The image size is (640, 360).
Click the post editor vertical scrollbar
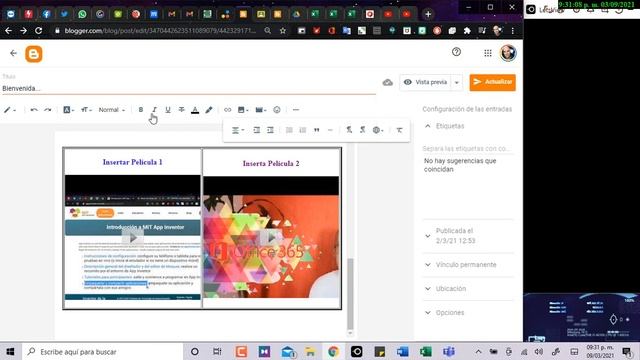pos(350,294)
